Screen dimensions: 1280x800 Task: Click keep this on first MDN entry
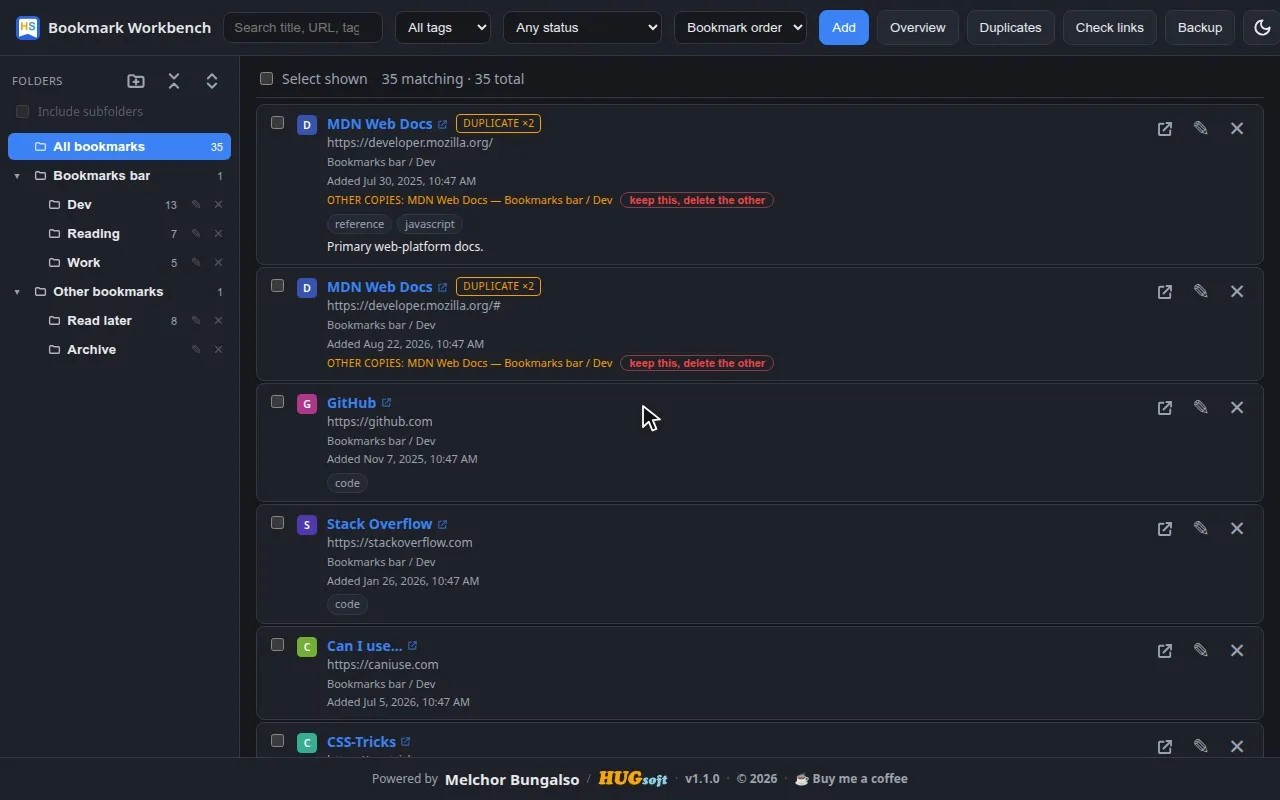(697, 200)
